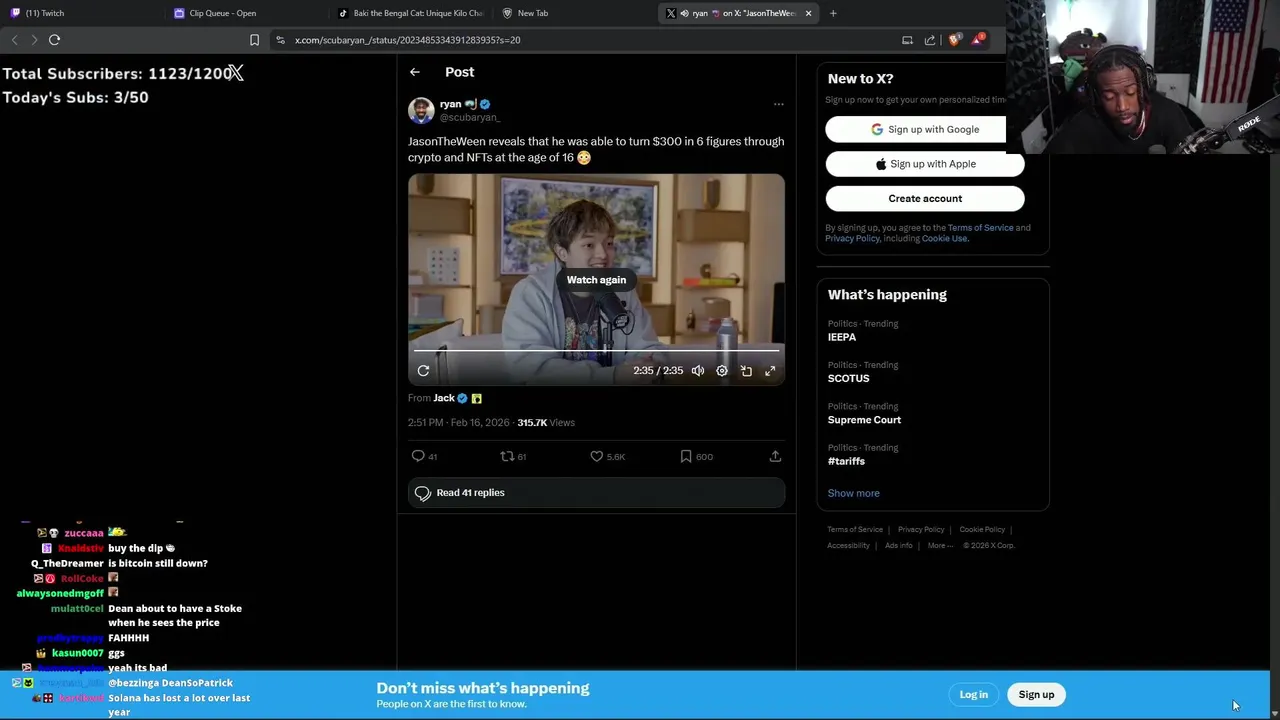Expand trends with Show more
Image resolution: width=1280 pixels, height=720 pixels.
point(853,493)
